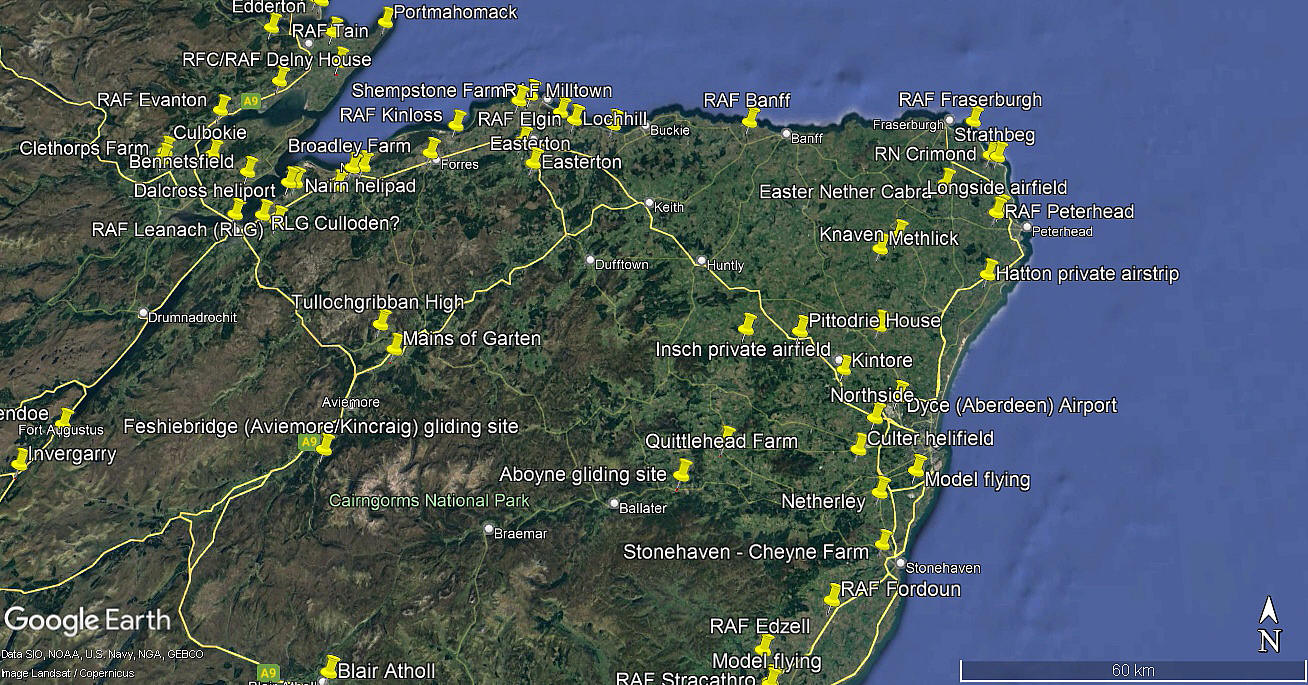Click the "RLG Culloden?" placemark label
Screen dimensions: 1308x685
pyautogui.click(x=335, y=224)
